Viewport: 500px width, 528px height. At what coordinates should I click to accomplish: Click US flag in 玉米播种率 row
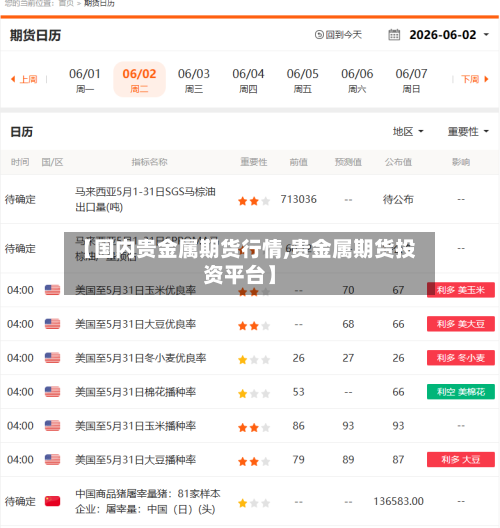(52, 426)
